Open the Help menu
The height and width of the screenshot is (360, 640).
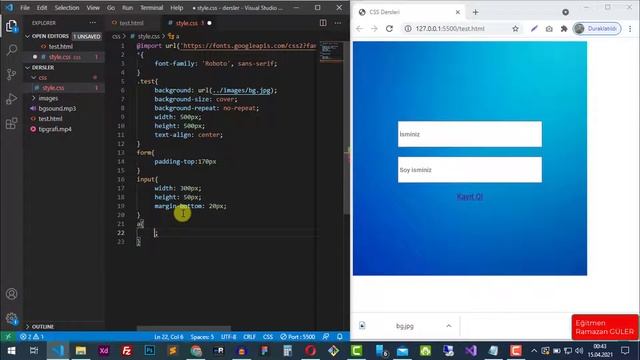pyautogui.click(x=176, y=8)
